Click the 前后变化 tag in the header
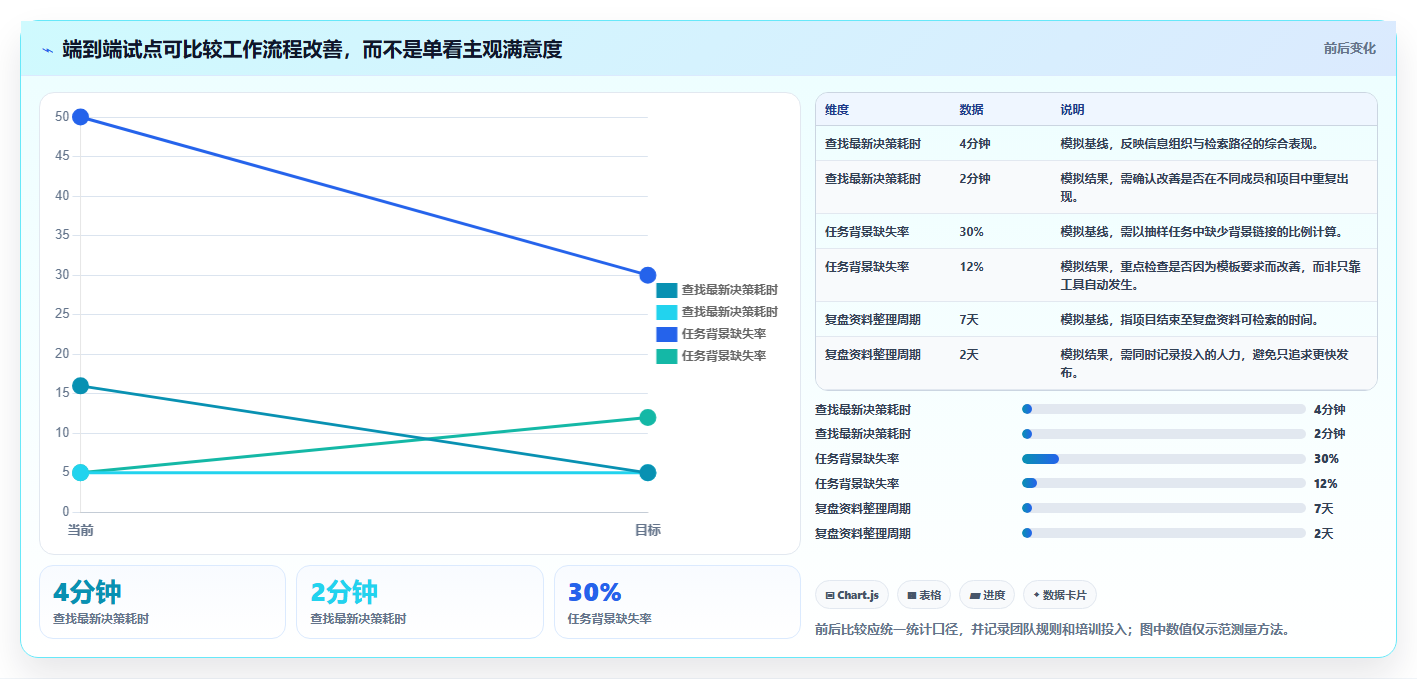The height and width of the screenshot is (679, 1417). (x=1350, y=48)
